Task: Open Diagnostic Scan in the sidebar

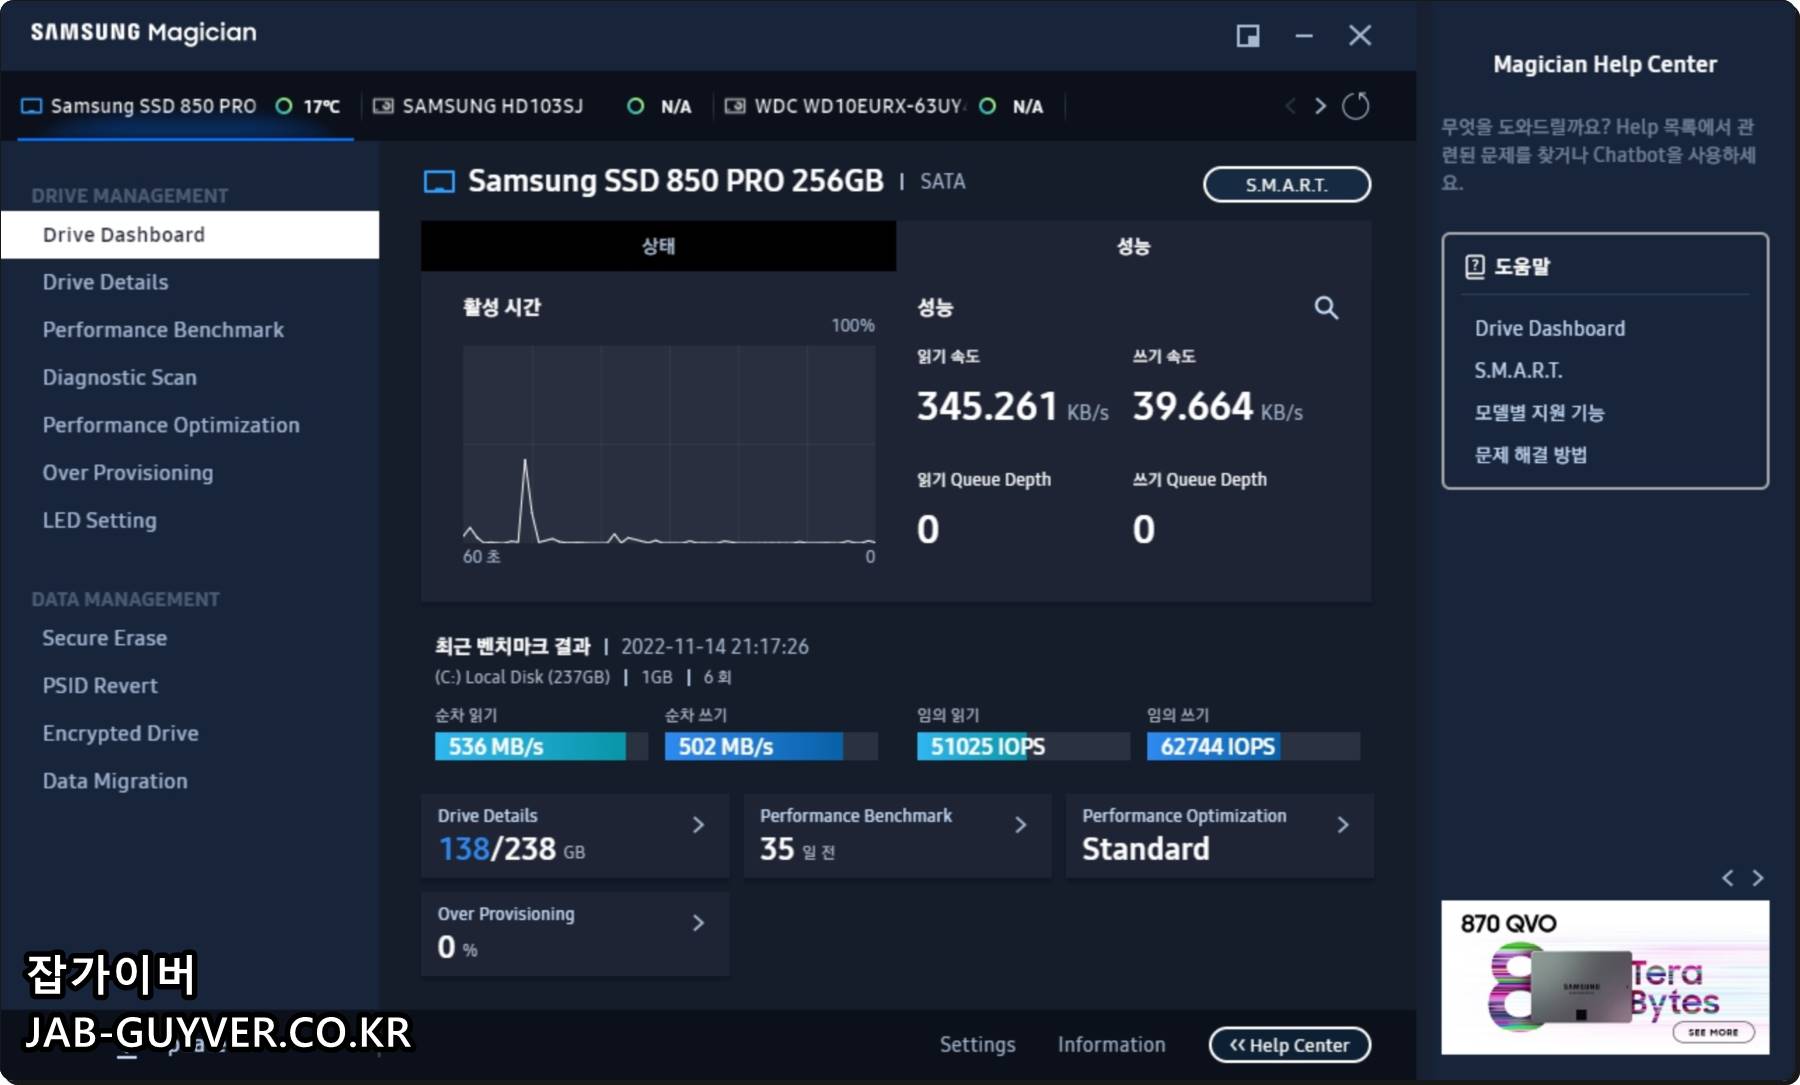Action: (x=190, y=378)
